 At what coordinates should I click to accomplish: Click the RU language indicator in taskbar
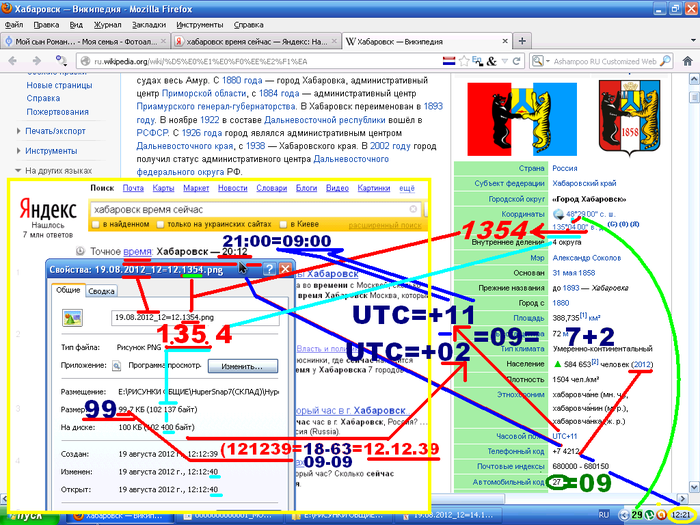[604, 515]
